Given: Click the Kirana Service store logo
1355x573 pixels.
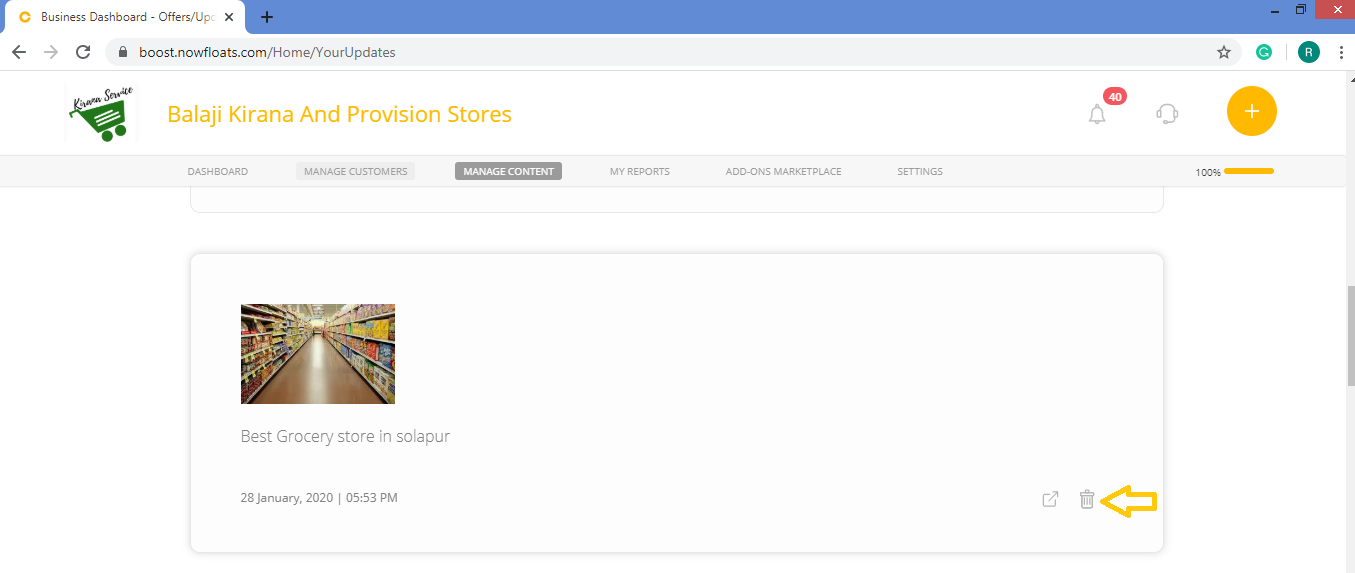Looking at the screenshot, I should 100,113.
